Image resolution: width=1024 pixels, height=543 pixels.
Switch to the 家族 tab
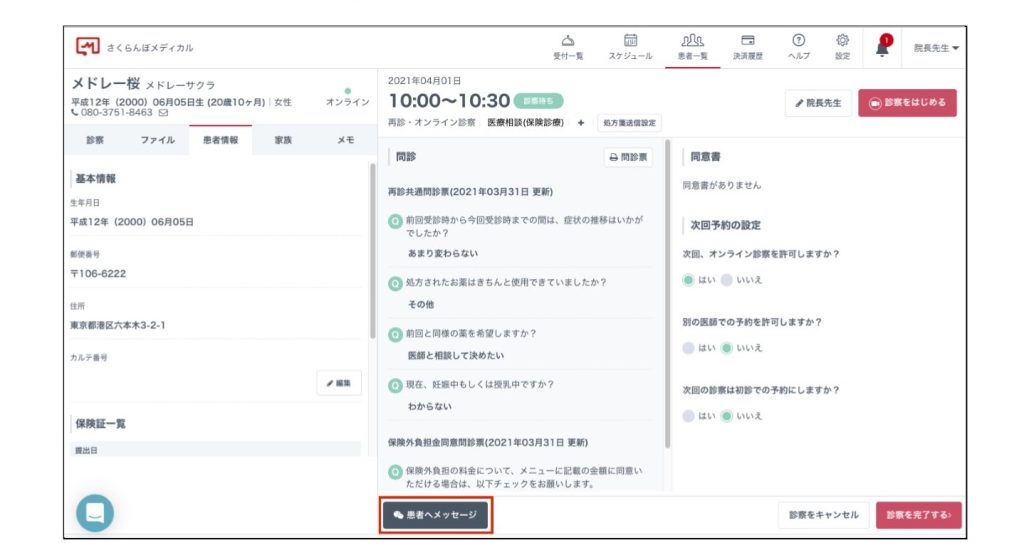(283, 141)
